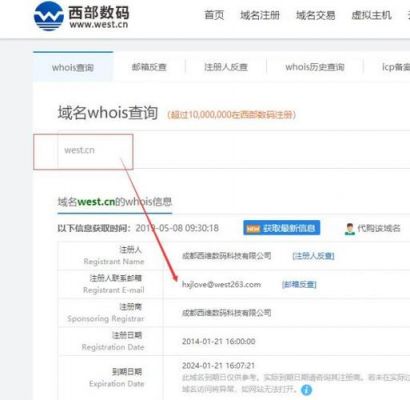410x400 pixels.
Task: Click the Sponsoring Registrar row value
Action: (x=227, y=313)
